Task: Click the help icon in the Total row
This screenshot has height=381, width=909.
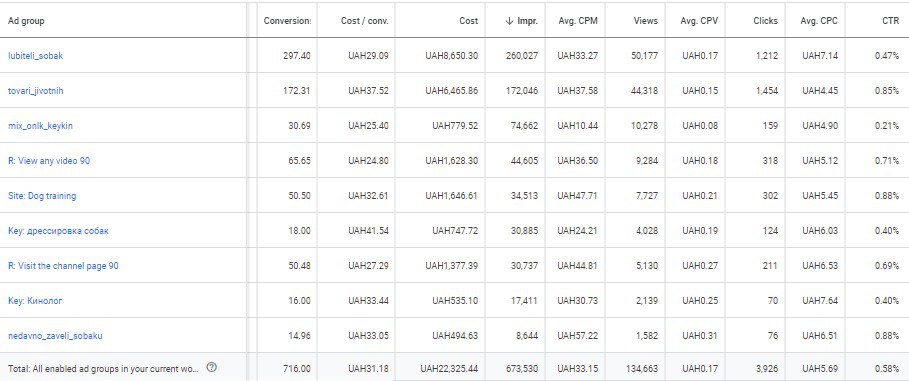Action: pos(212,368)
